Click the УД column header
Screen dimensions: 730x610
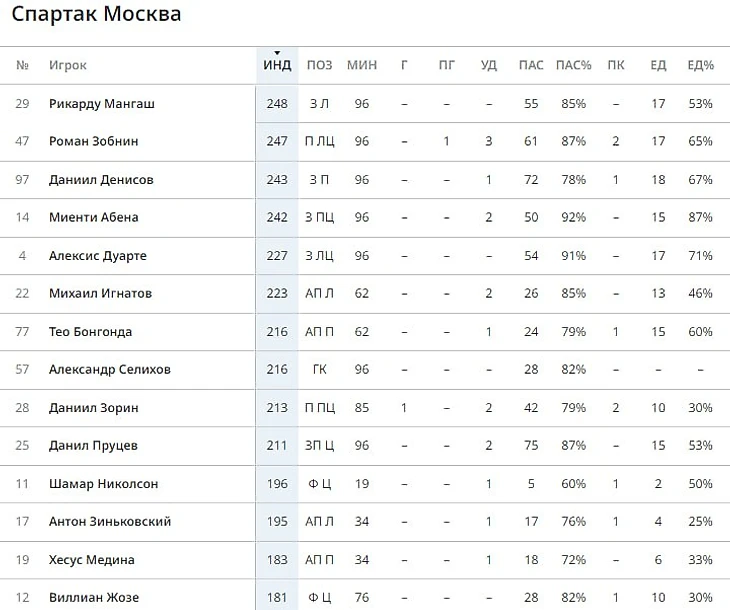pyautogui.click(x=489, y=65)
